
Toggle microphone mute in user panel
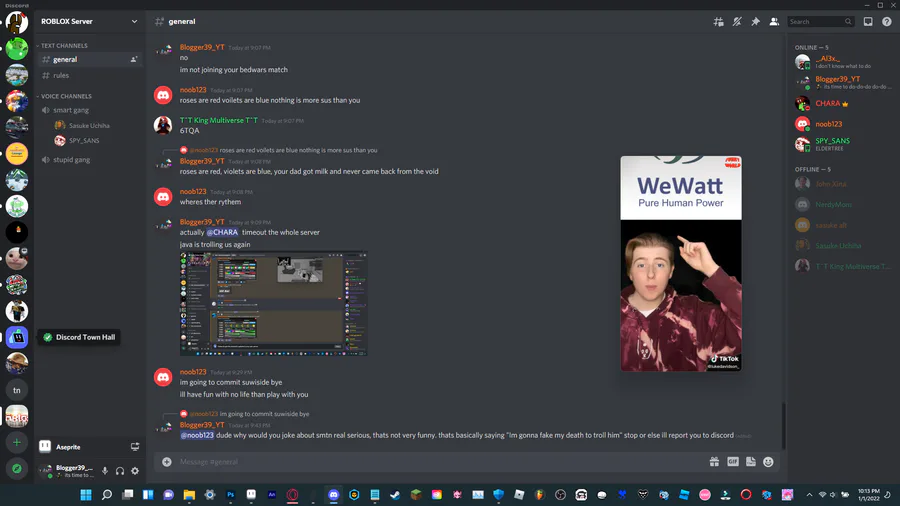click(104, 471)
